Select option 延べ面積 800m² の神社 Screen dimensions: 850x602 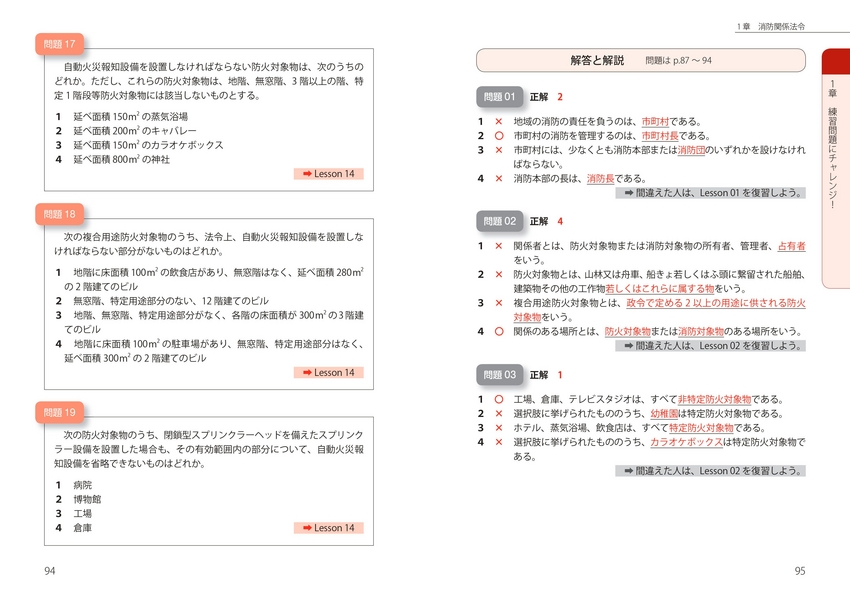tap(113, 159)
